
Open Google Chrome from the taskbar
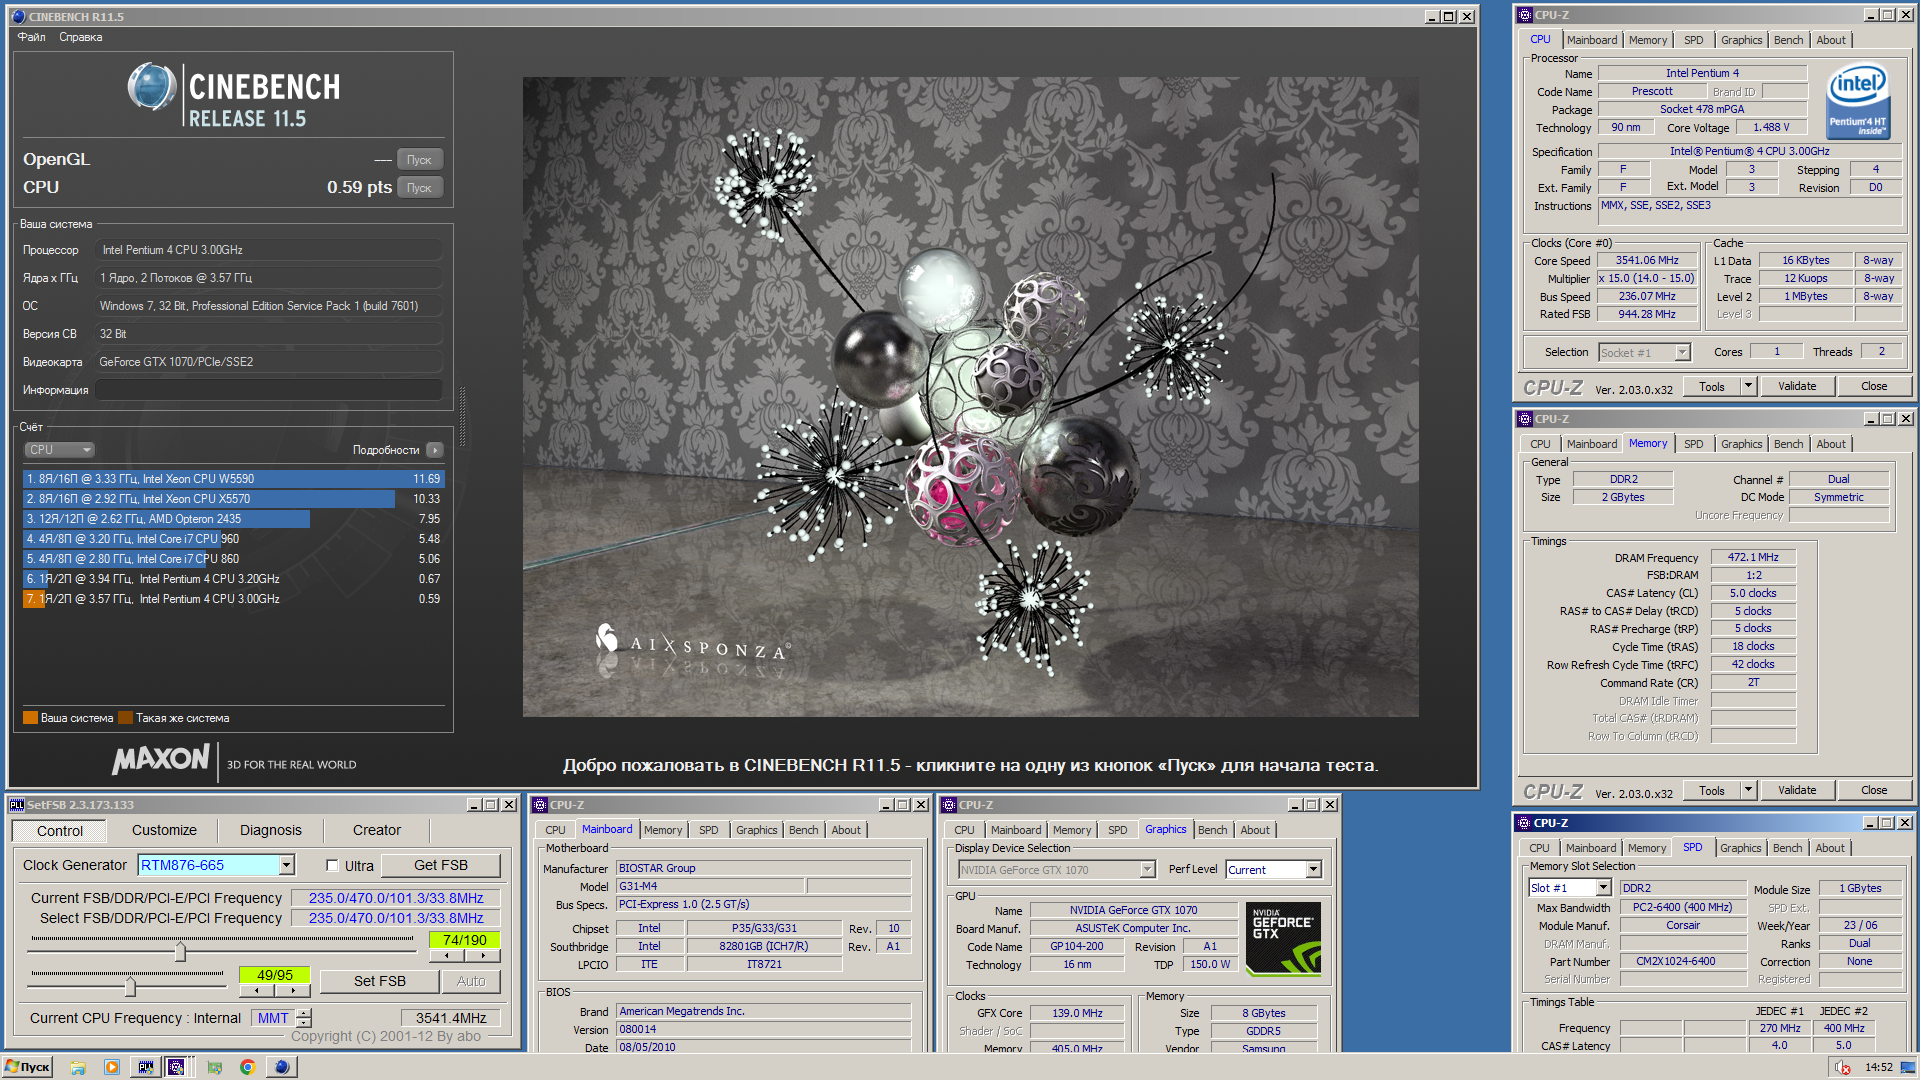pos(247,1067)
